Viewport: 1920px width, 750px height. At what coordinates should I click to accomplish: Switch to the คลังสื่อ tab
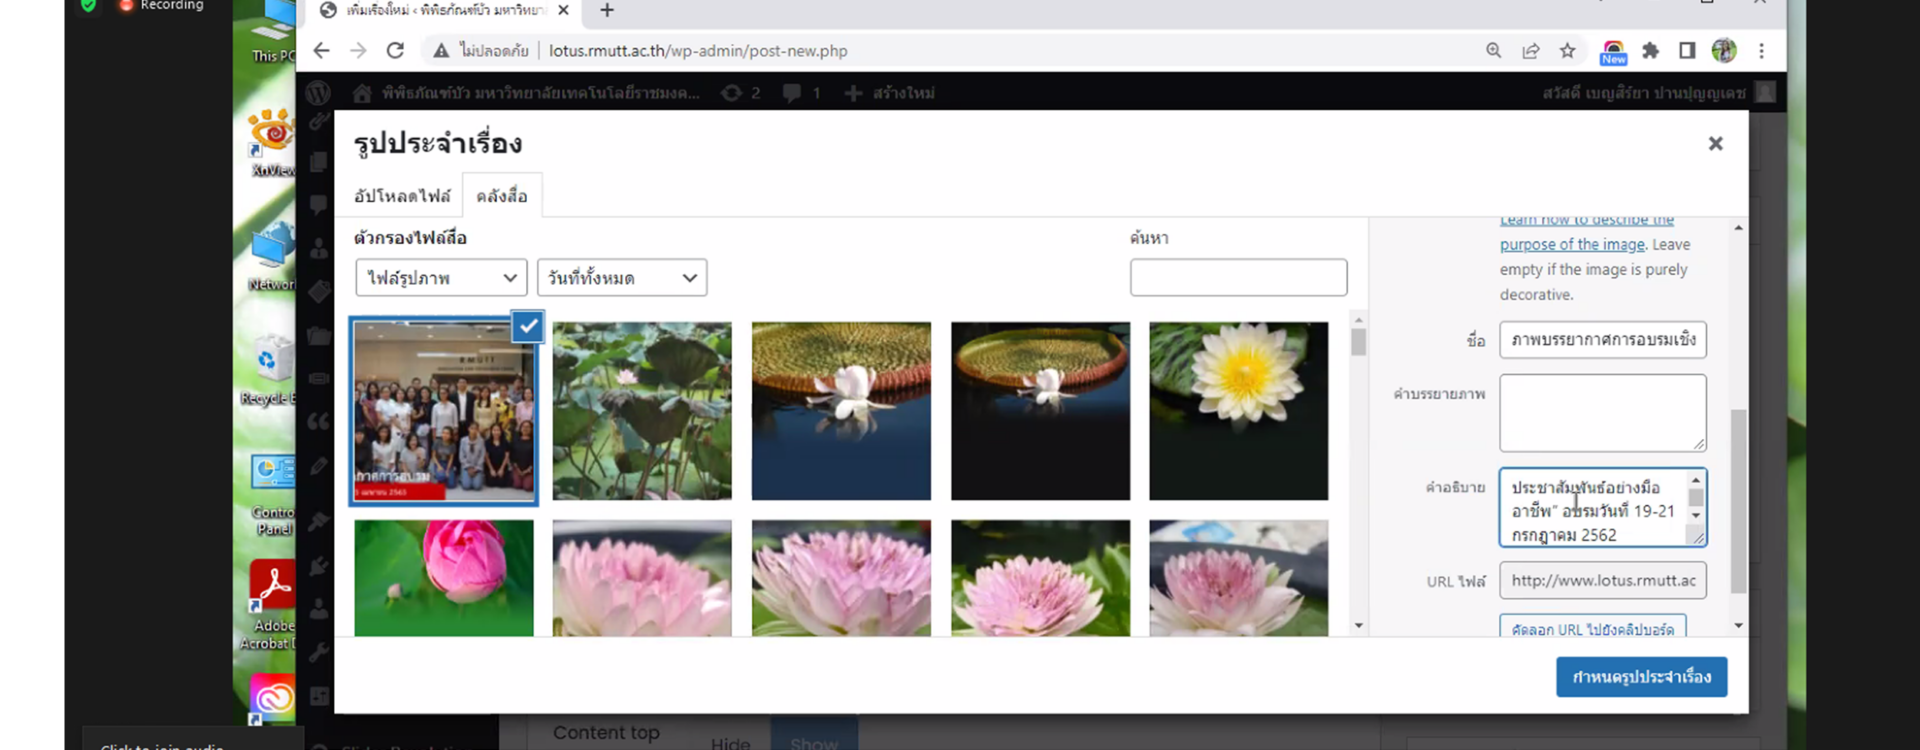point(502,196)
